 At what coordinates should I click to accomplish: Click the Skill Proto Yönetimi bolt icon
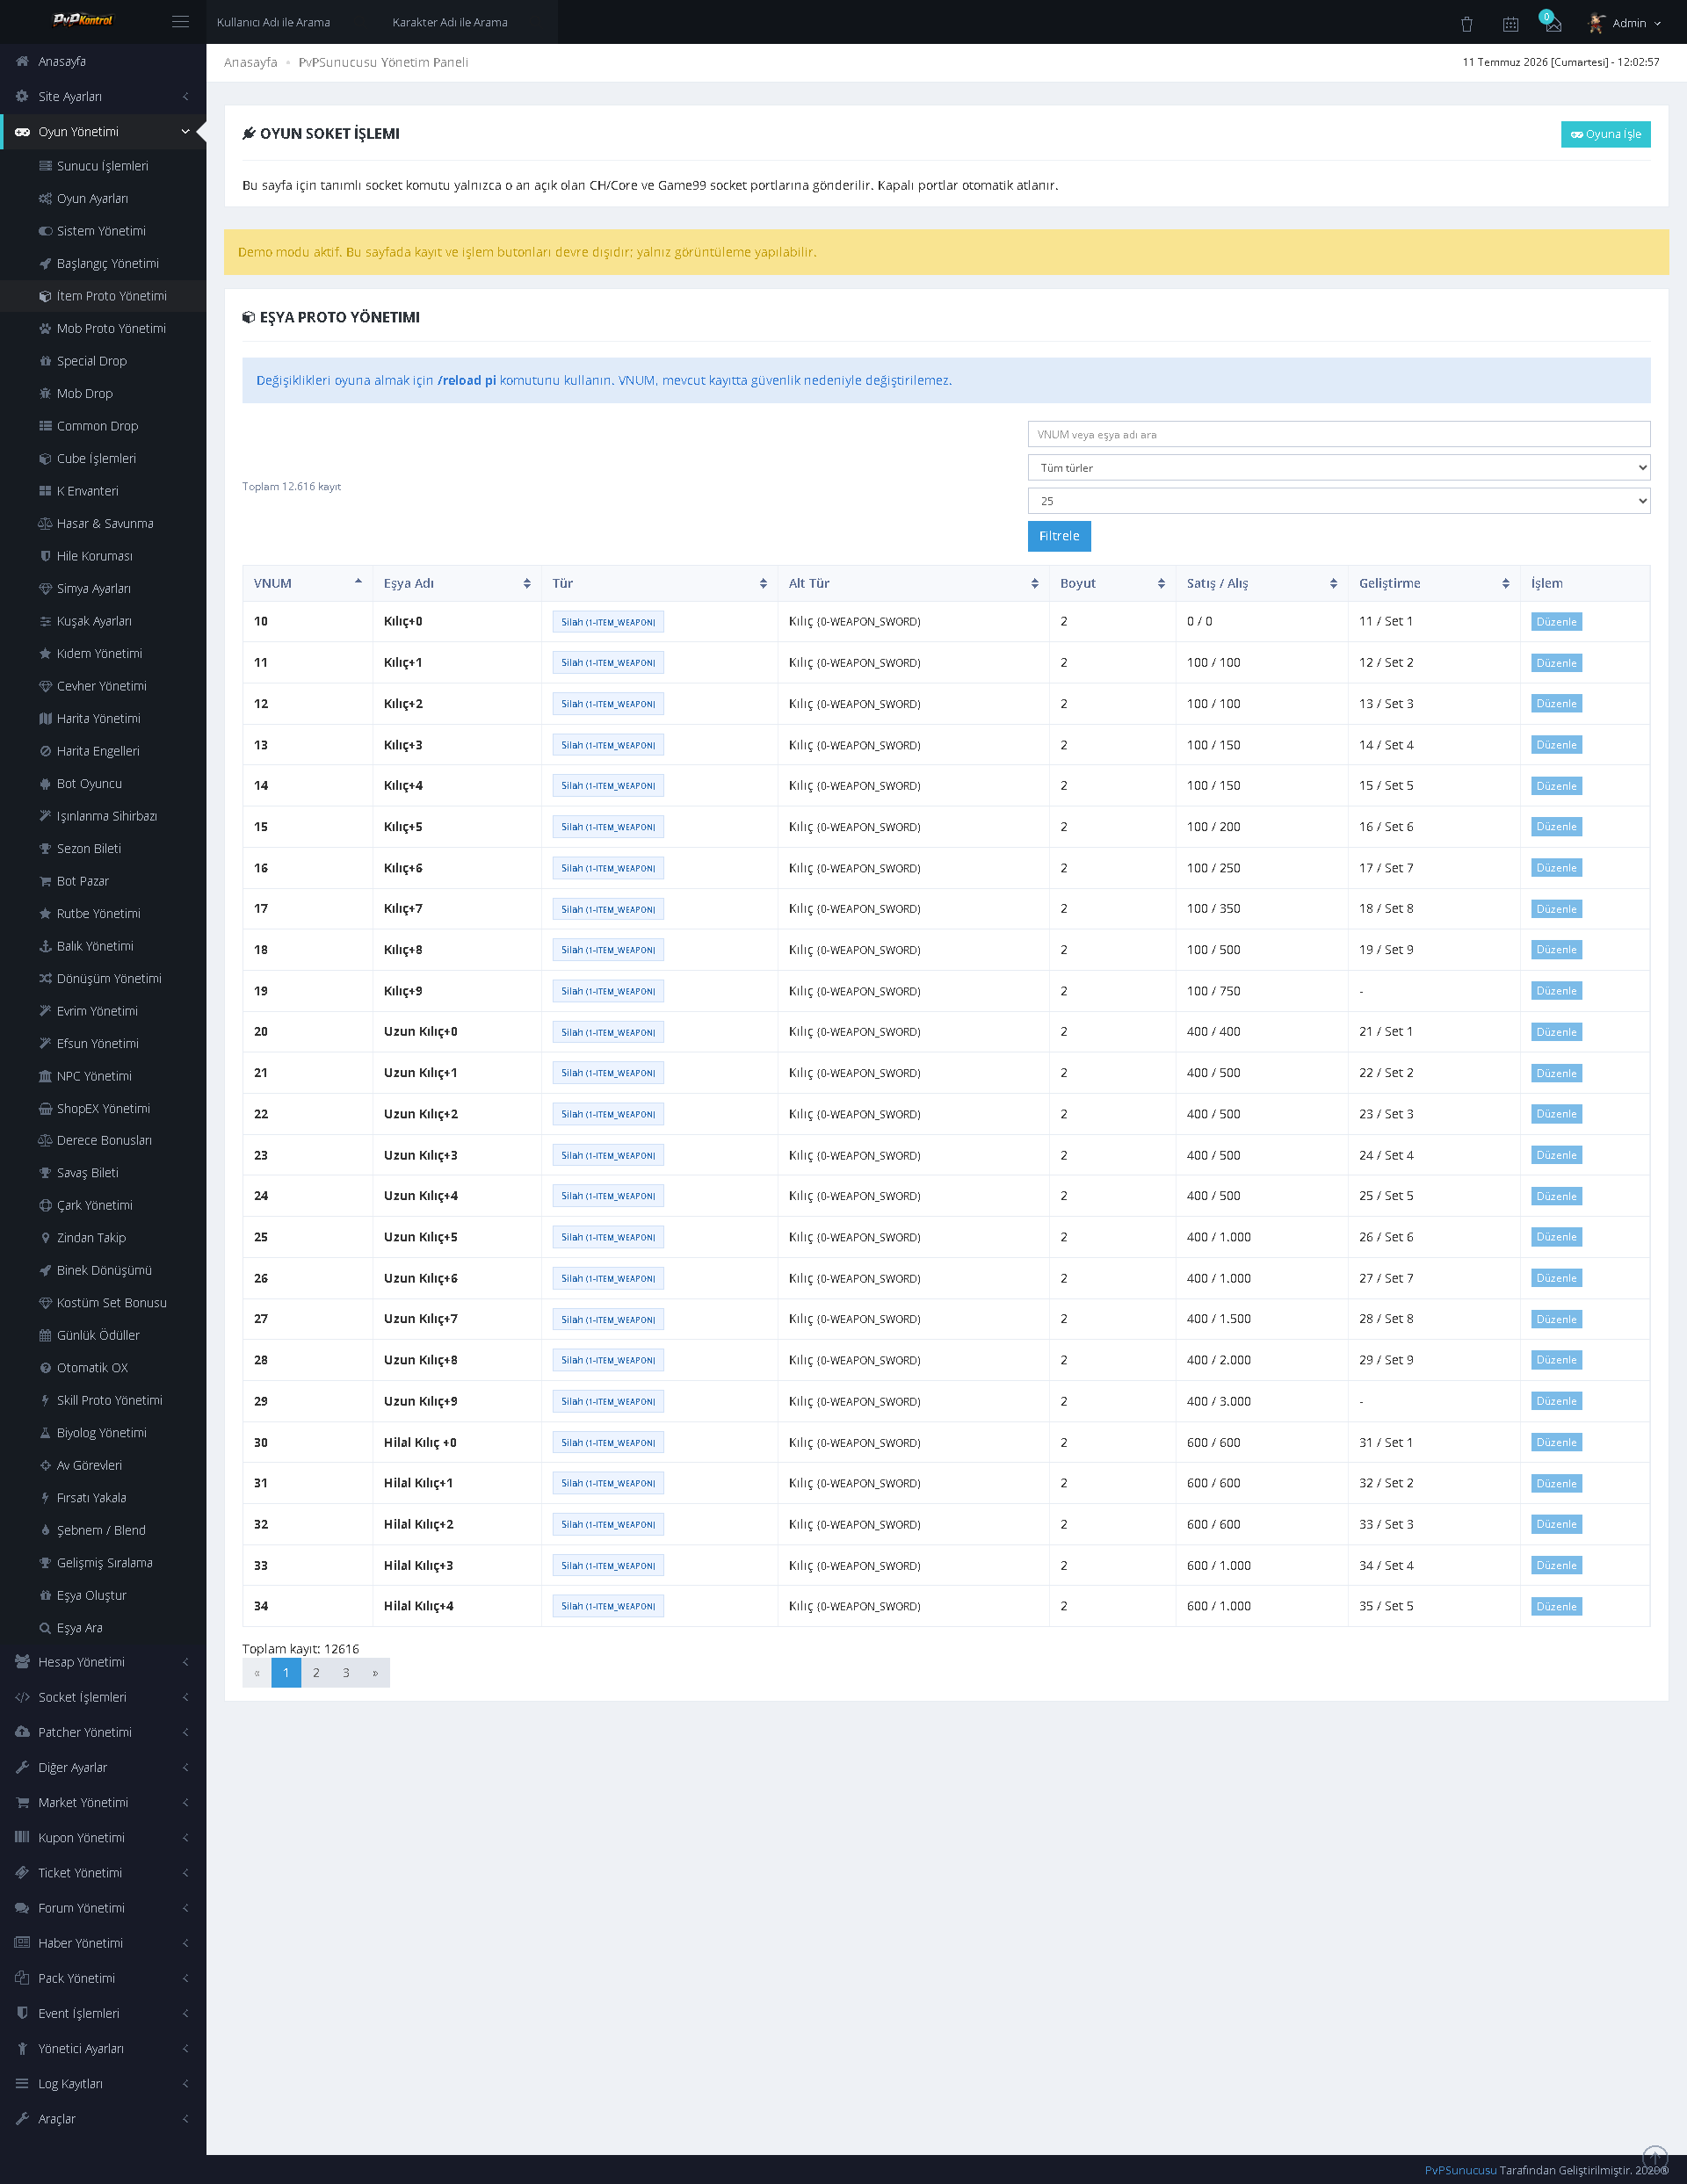pyautogui.click(x=45, y=1400)
